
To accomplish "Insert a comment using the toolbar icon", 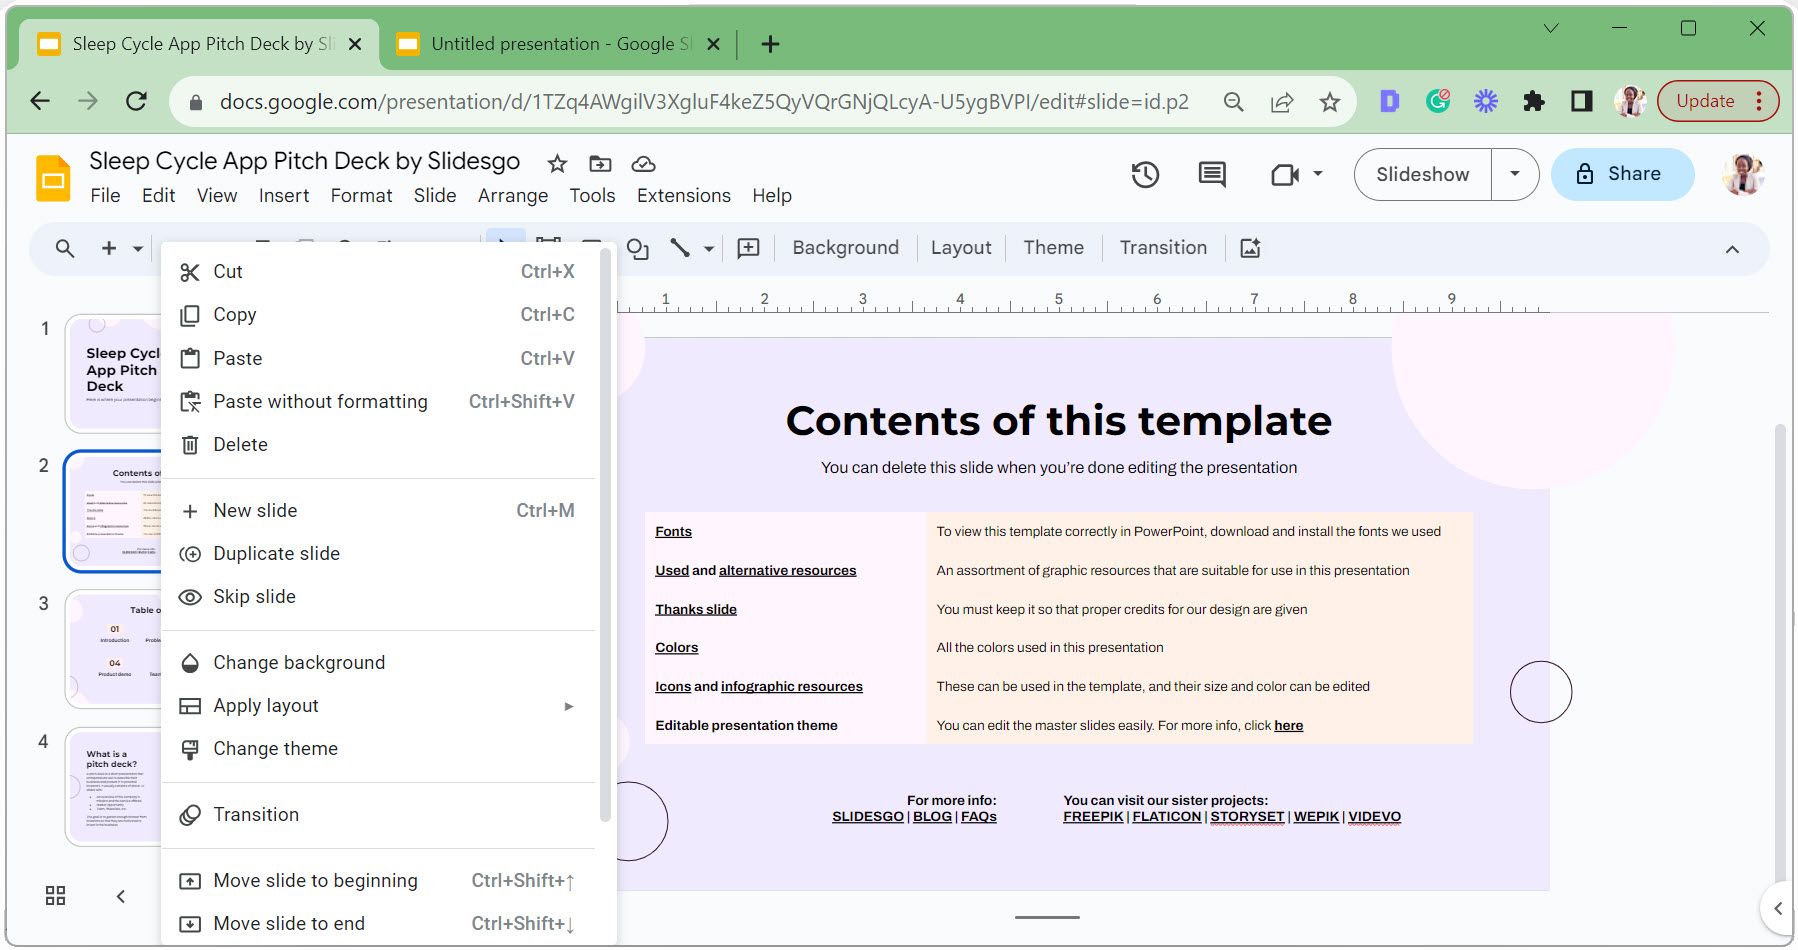I will (747, 247).
